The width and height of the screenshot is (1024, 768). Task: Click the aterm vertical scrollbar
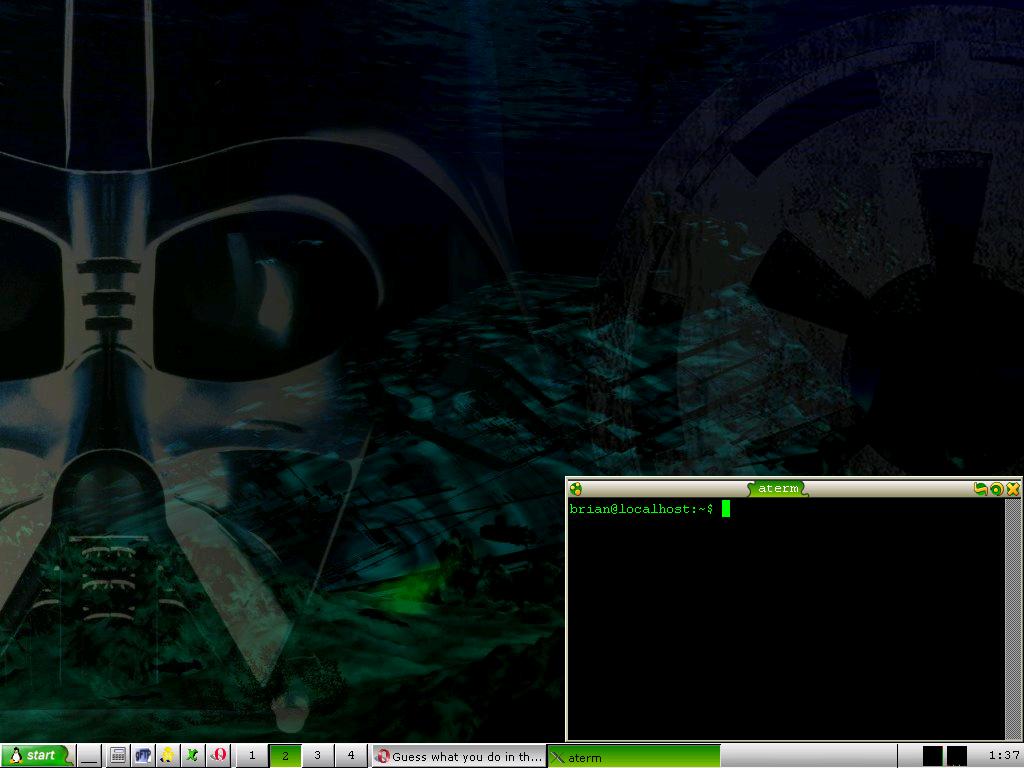point(1013,618)
